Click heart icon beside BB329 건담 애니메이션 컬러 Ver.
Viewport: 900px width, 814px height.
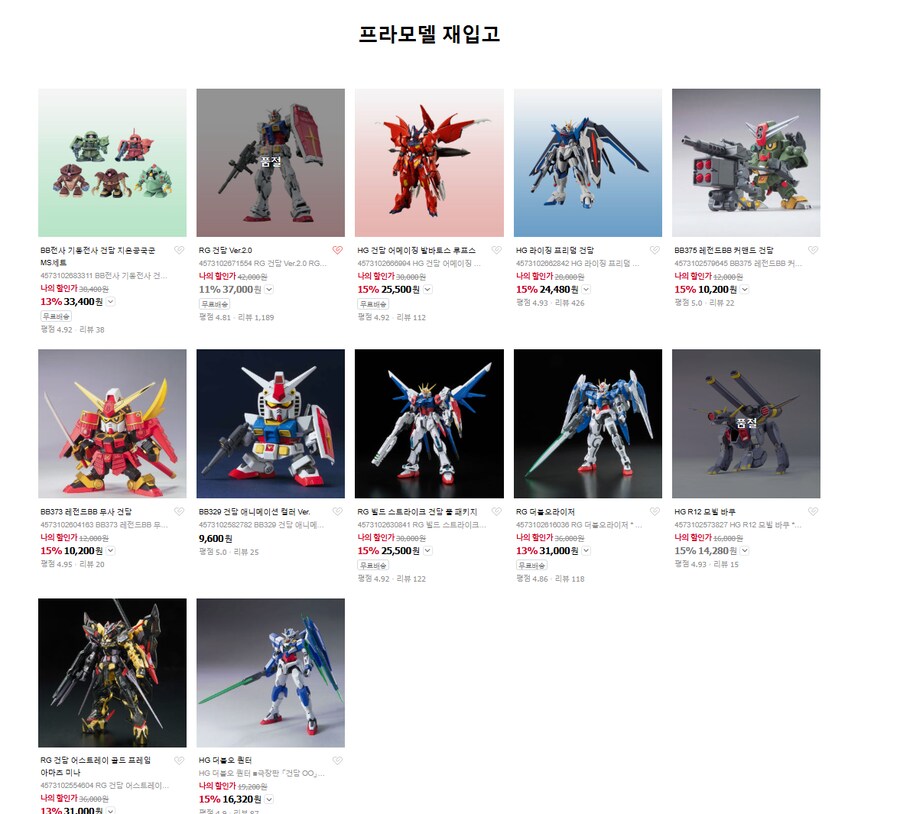click(x=338, y=511)
